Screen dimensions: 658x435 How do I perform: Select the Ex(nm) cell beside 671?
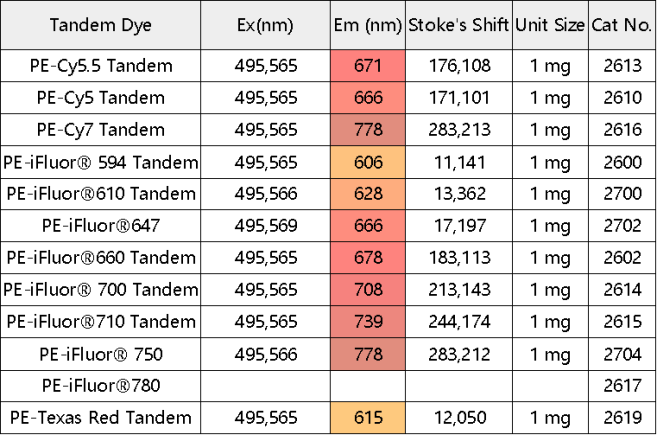tap(265, 66)
